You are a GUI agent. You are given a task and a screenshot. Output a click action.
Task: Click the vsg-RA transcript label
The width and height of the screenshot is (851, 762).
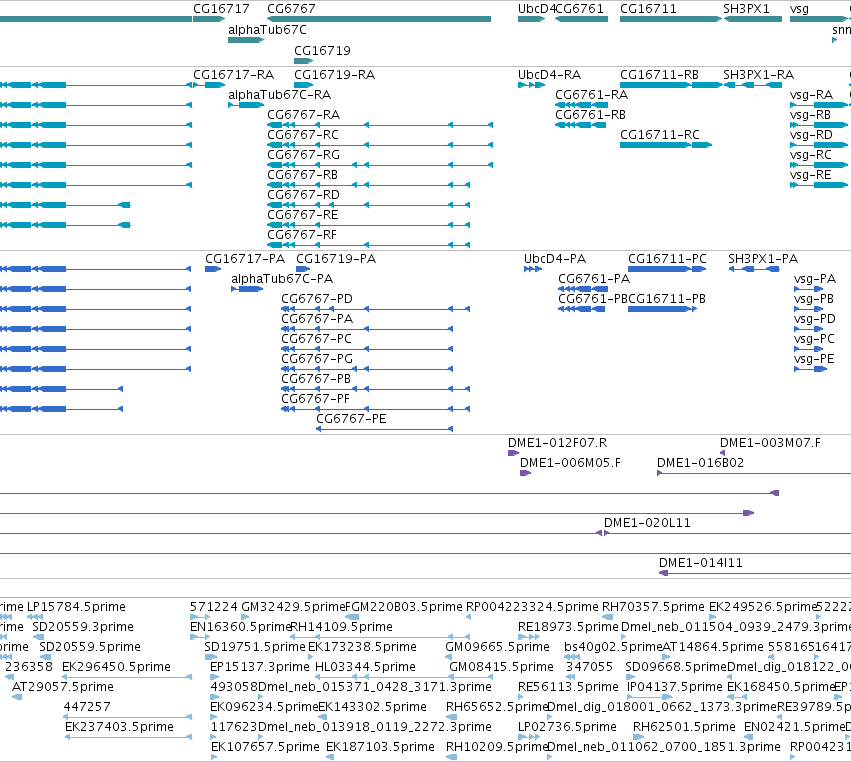point(811,95)
